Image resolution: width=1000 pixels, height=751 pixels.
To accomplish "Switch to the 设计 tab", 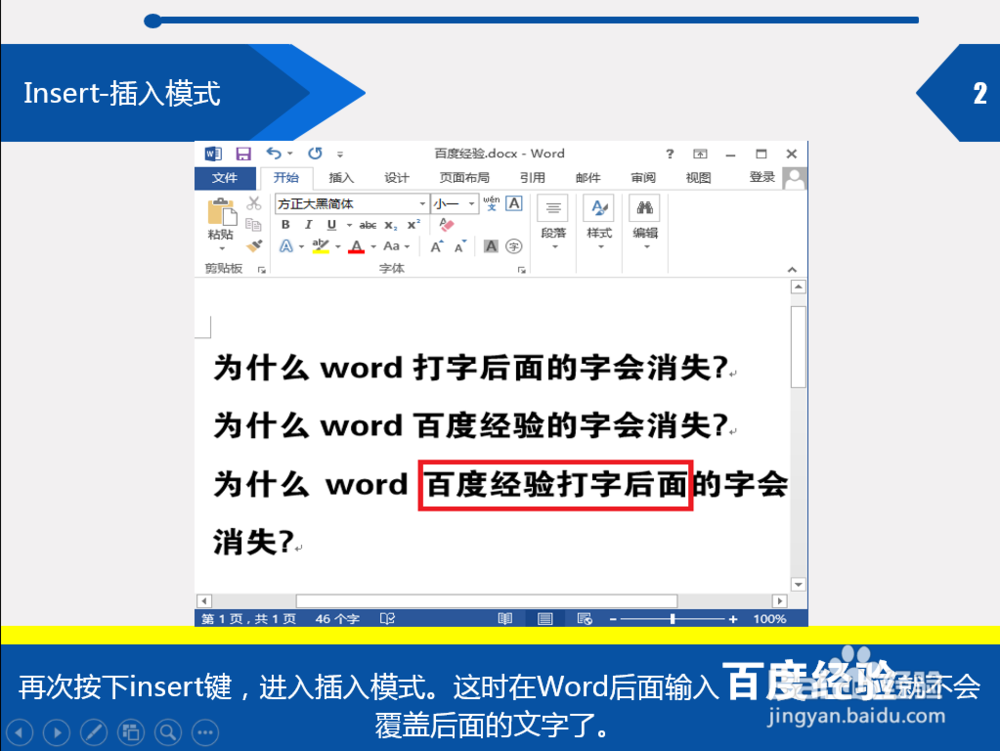I will [397, 178].
